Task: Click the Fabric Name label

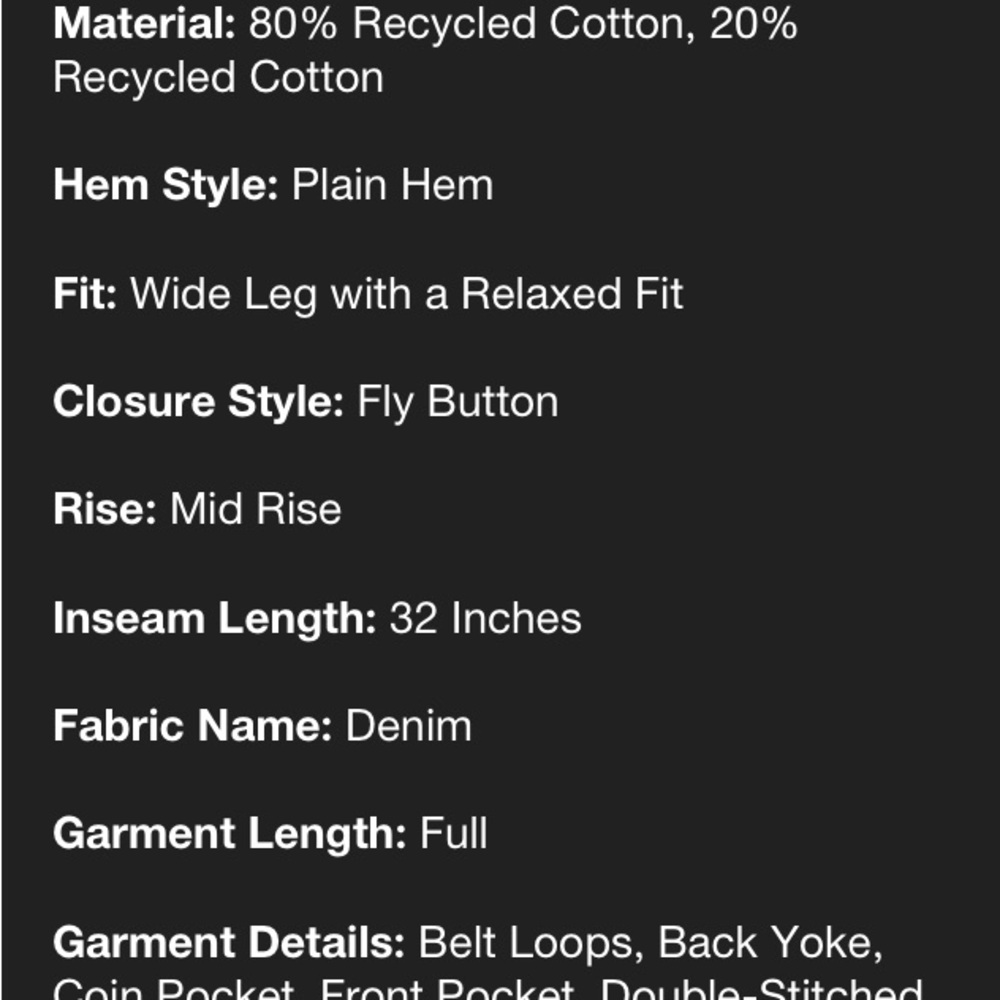Action: 193,726
